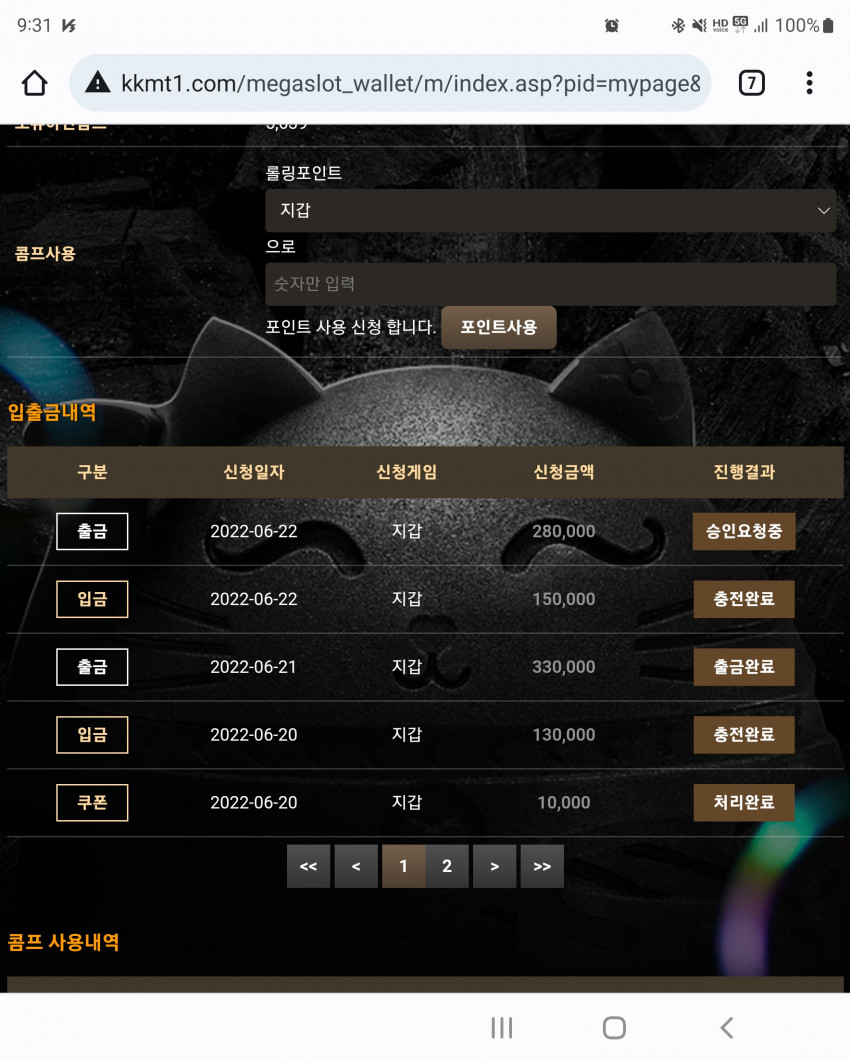The image size is (850, 1062).
Task: Click the 구분 column header
Action: 92,472
